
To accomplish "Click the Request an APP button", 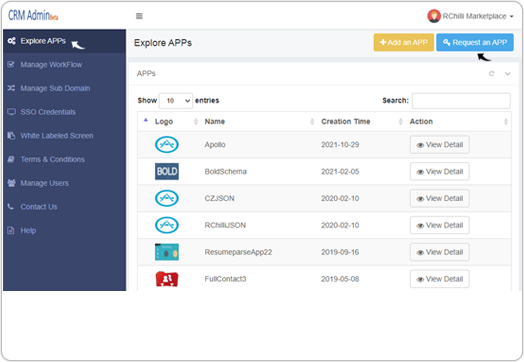I will pos(475,42).
